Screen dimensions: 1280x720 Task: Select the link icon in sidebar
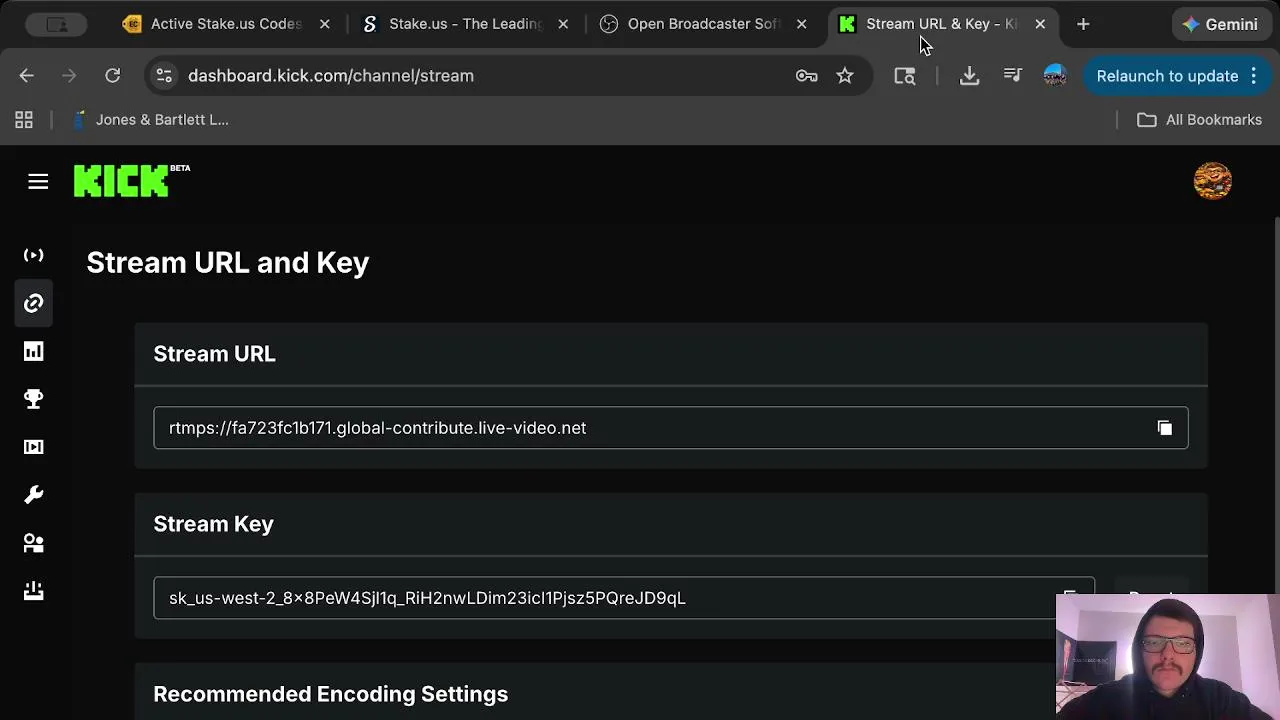click(34, 303)
